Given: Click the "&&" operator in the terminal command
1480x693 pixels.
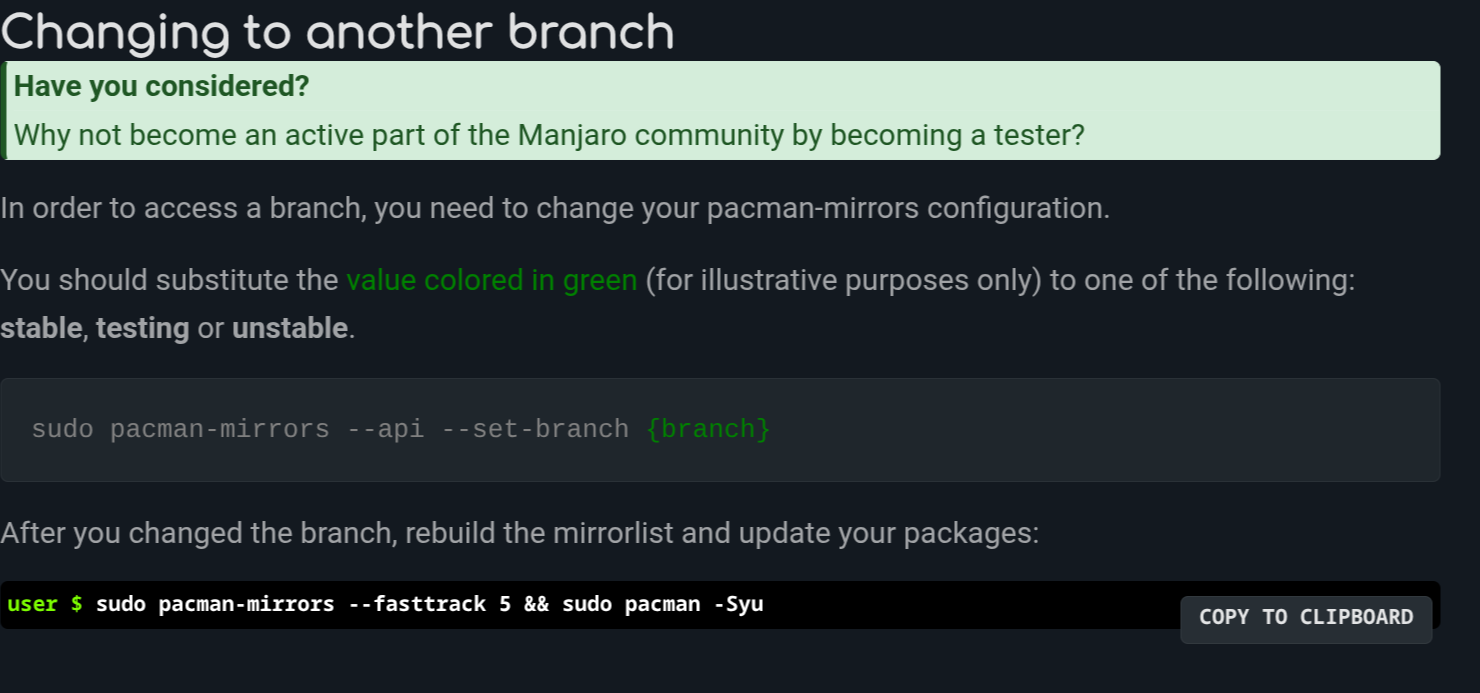Looking at the screenshot, I should pyautogui.click(x=536, y=604).
